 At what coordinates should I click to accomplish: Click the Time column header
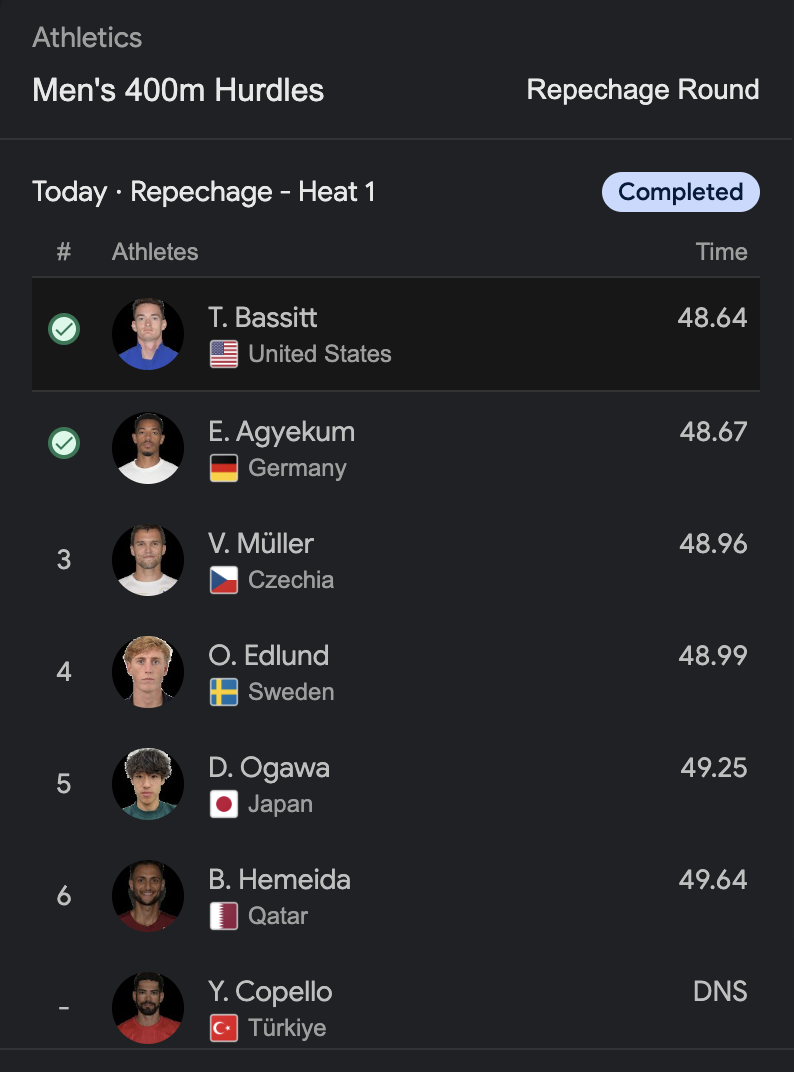722,252
